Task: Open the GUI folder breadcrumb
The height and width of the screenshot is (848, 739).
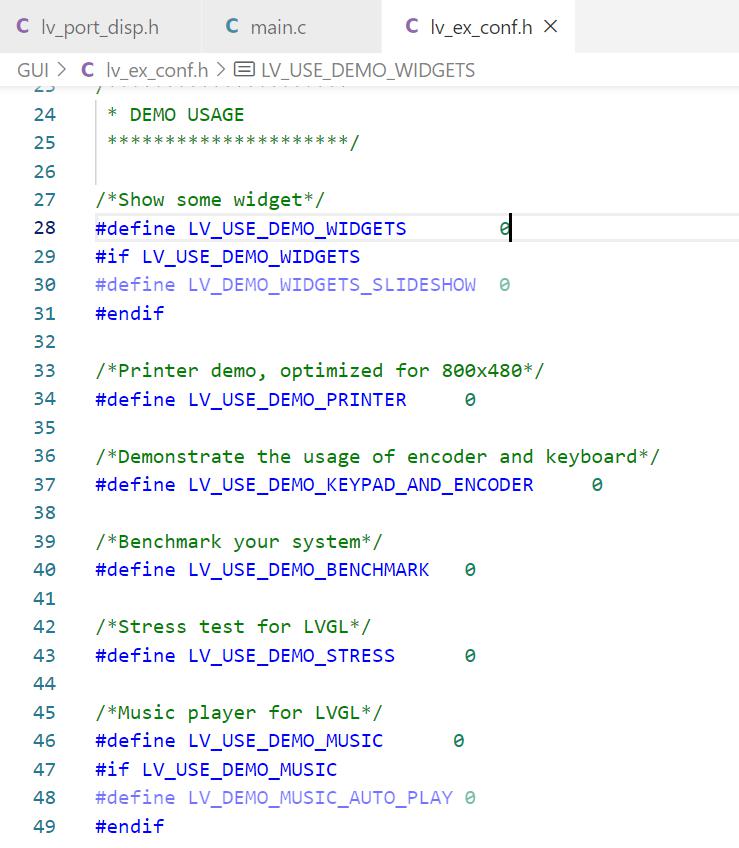Action: tap(33, 70)
